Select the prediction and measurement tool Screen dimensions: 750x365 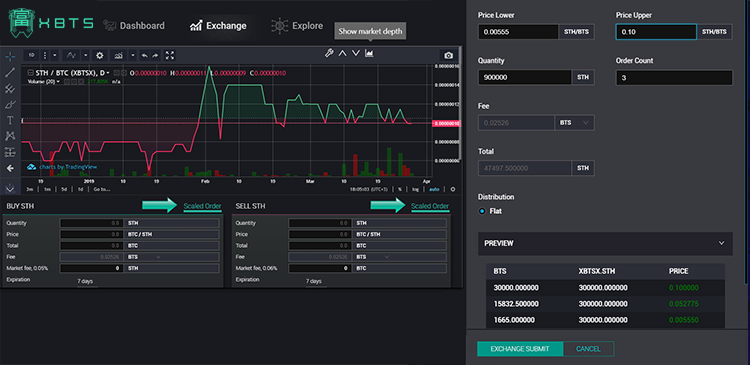(10, 152)
